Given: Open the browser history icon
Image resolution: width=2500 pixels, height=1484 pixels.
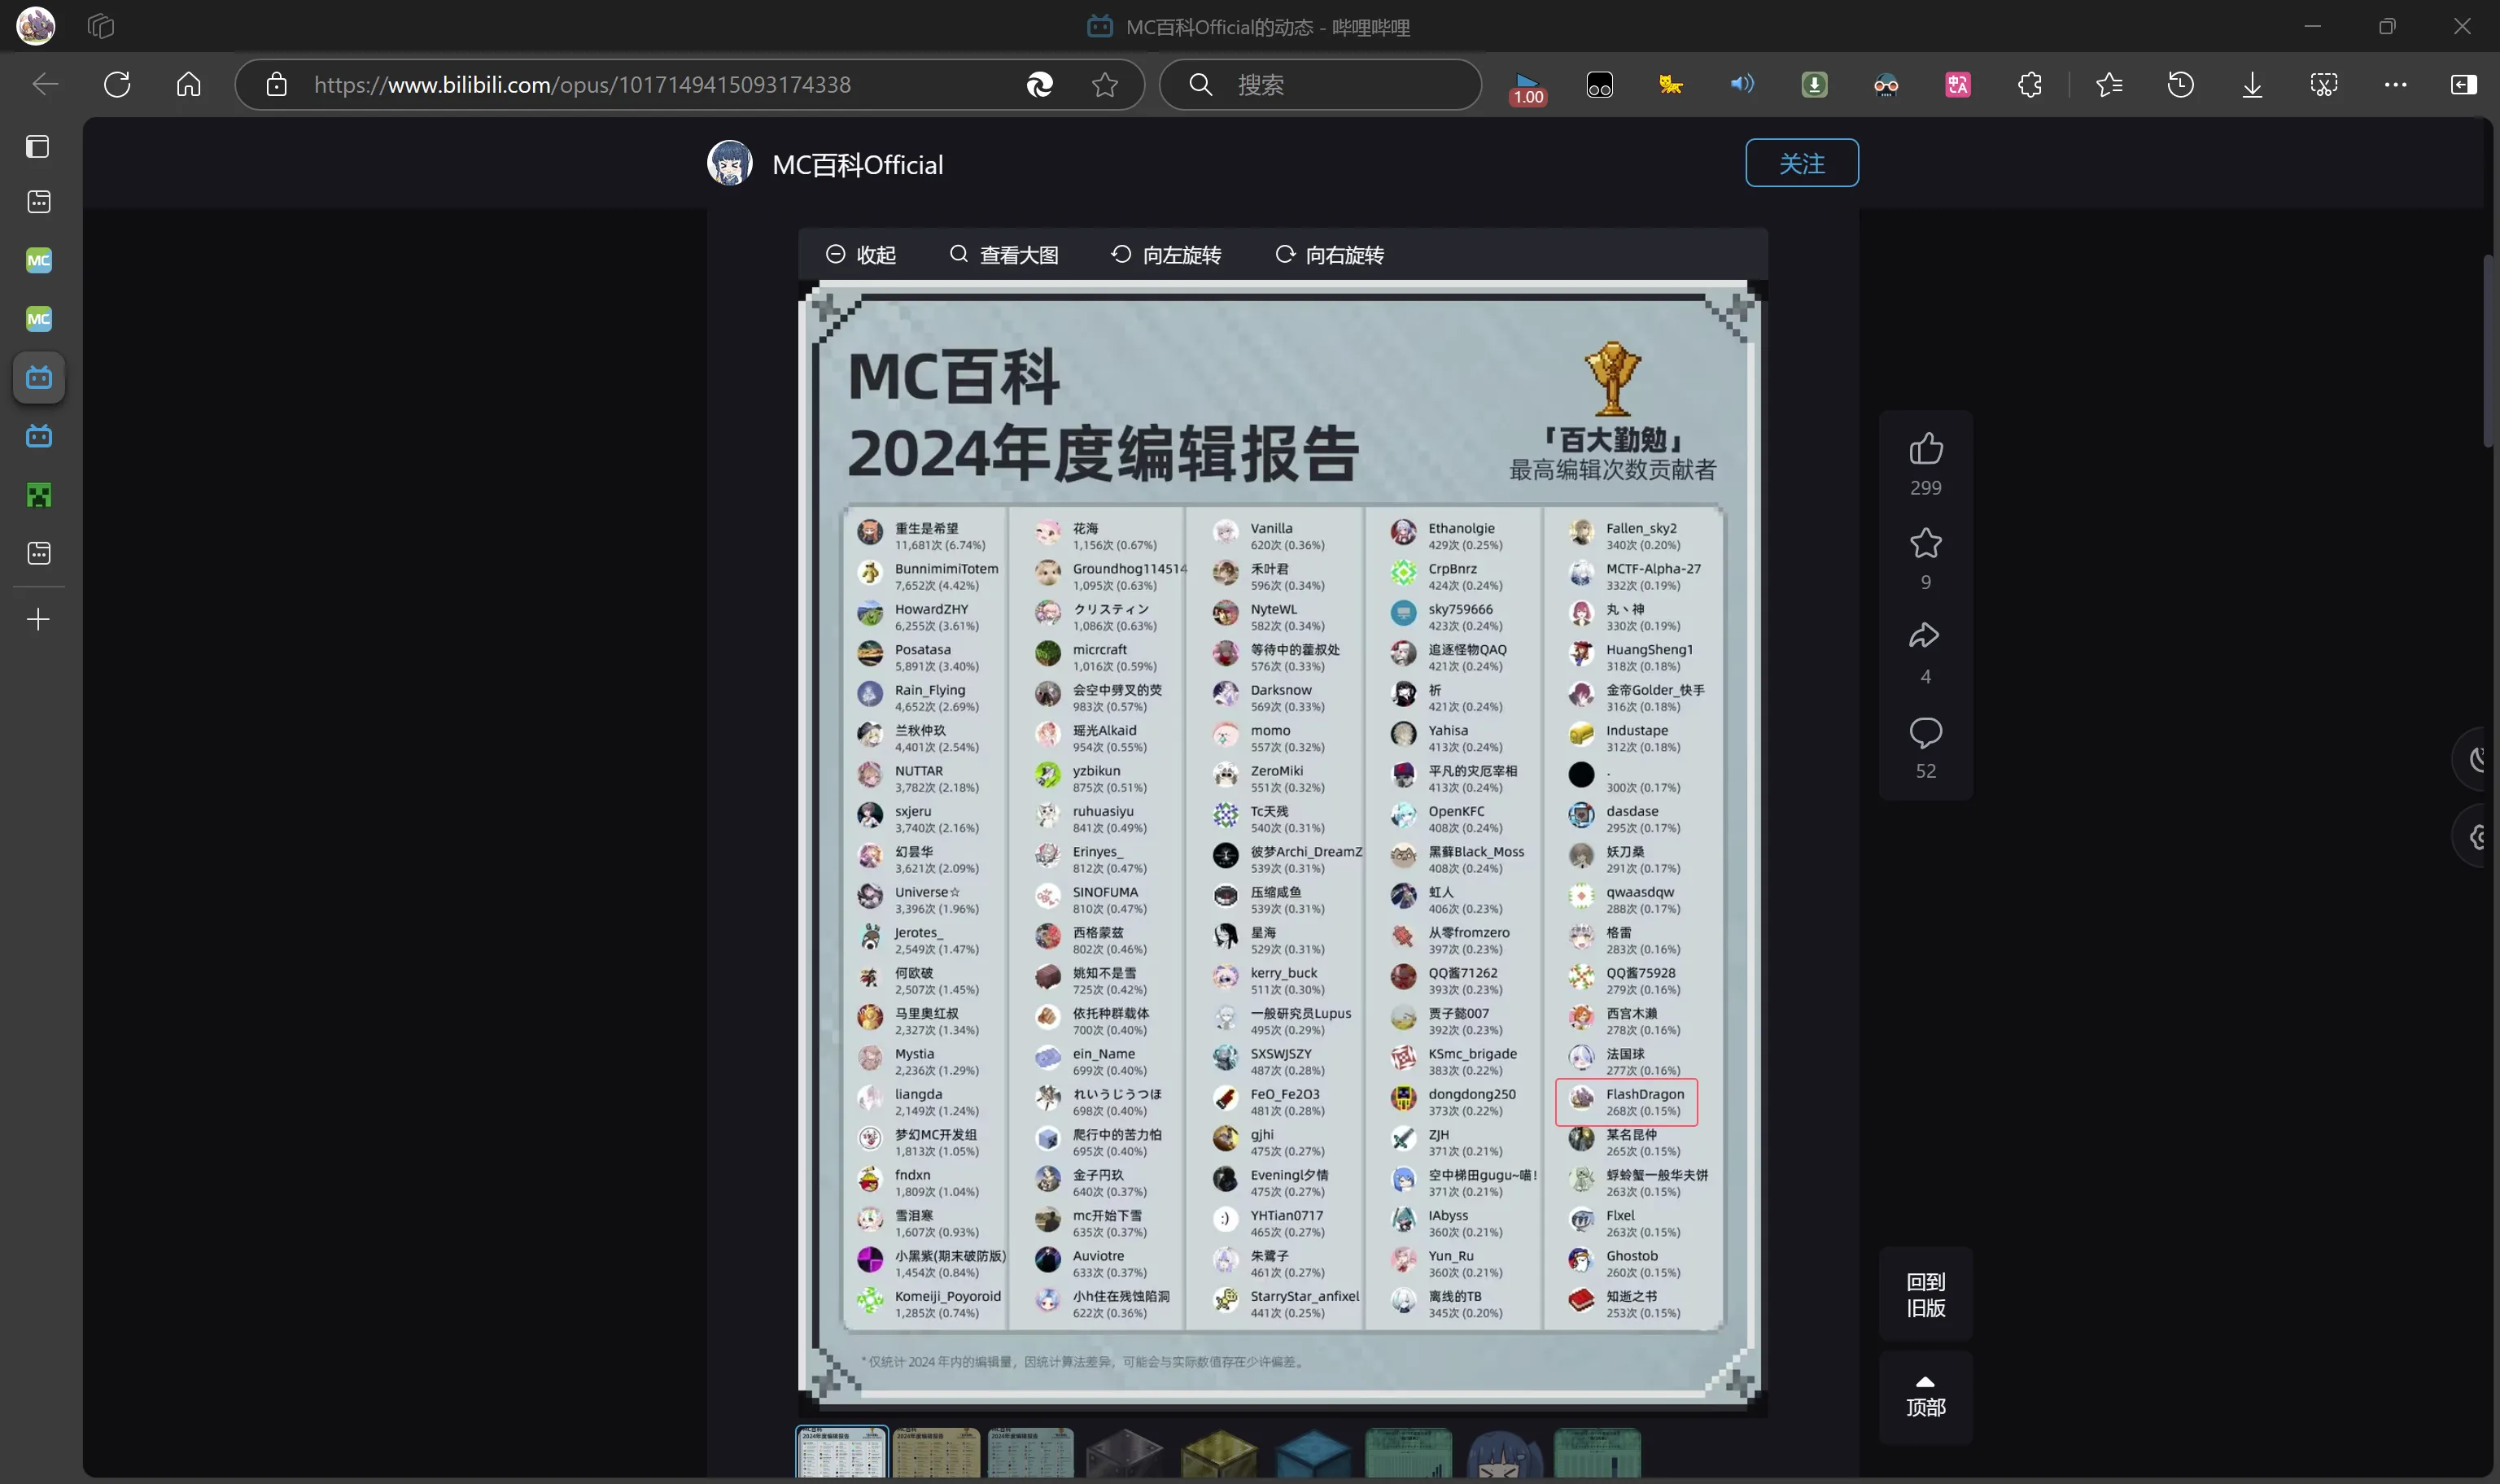Looking at the screenshot, I should (2180, 84).
